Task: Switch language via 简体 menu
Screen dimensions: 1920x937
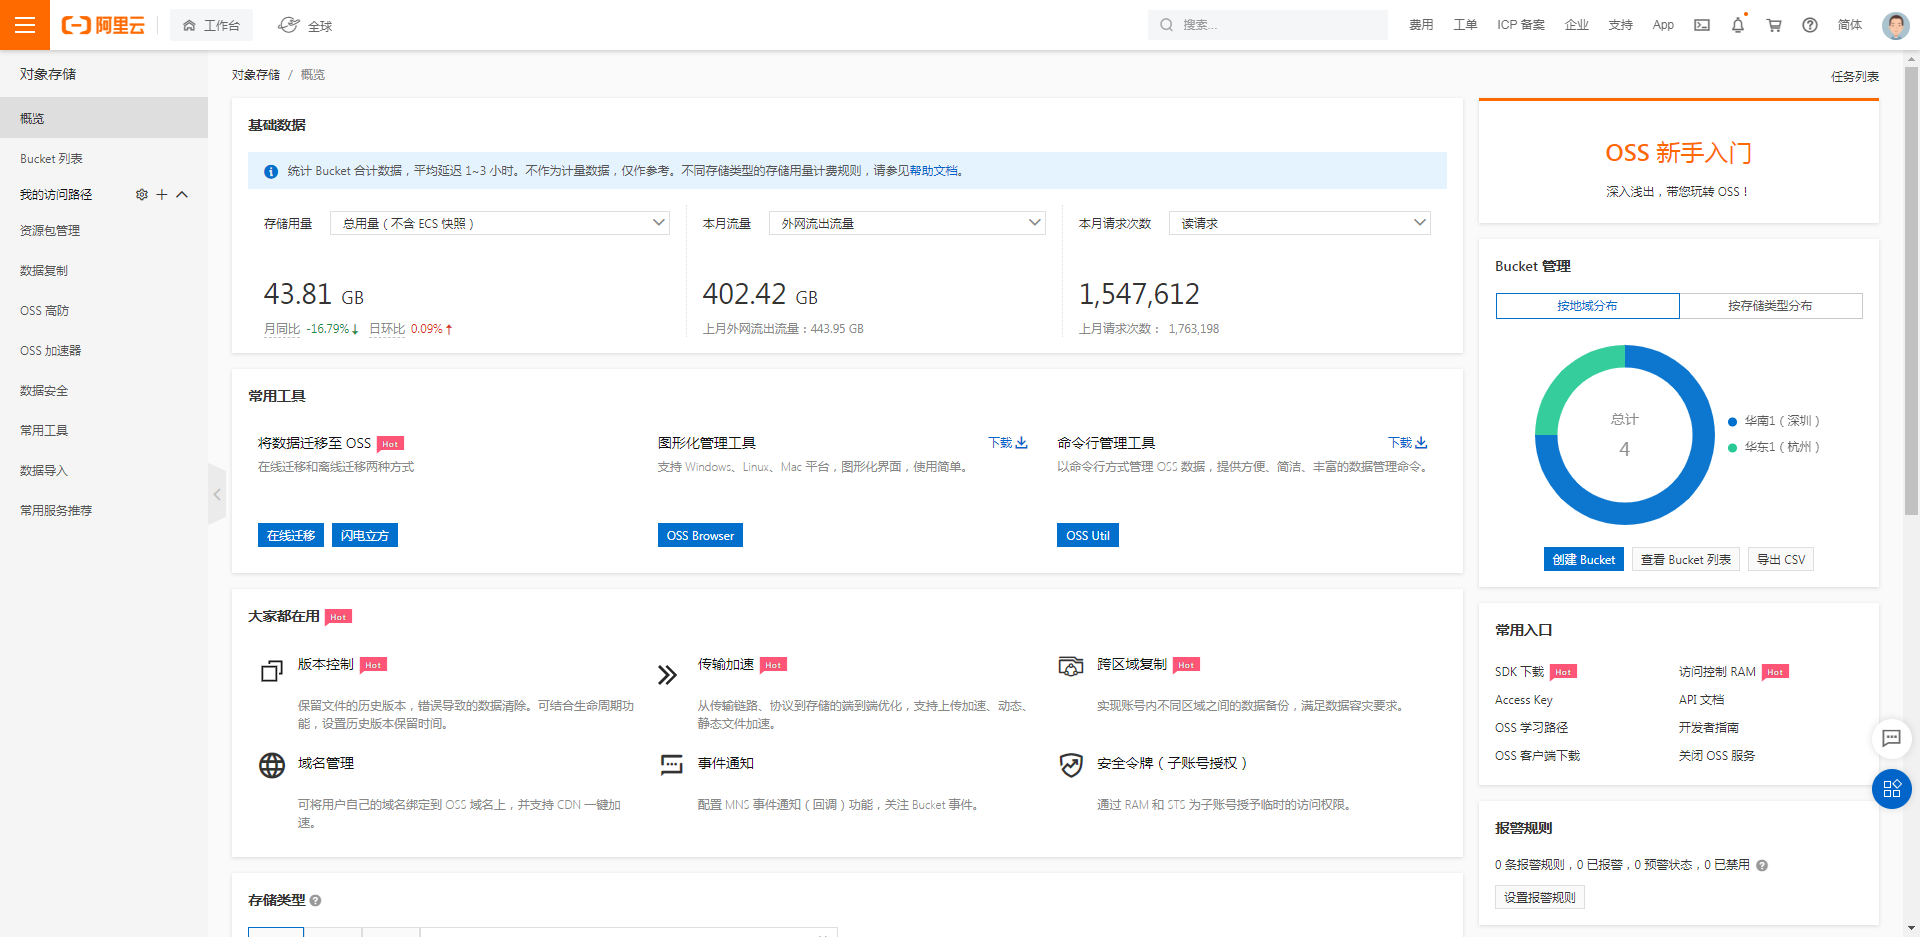Action: [1850, 25]
